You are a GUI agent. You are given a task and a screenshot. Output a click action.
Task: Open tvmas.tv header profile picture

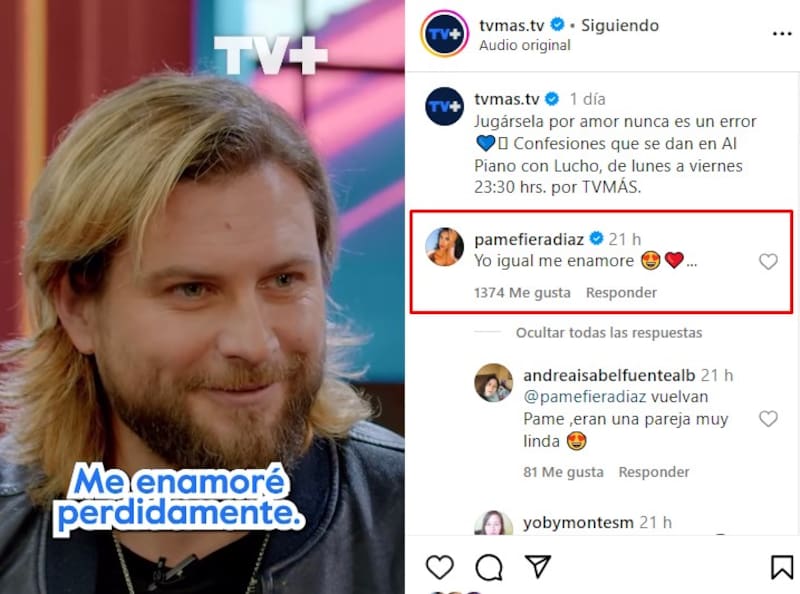[x=444, y=34]
